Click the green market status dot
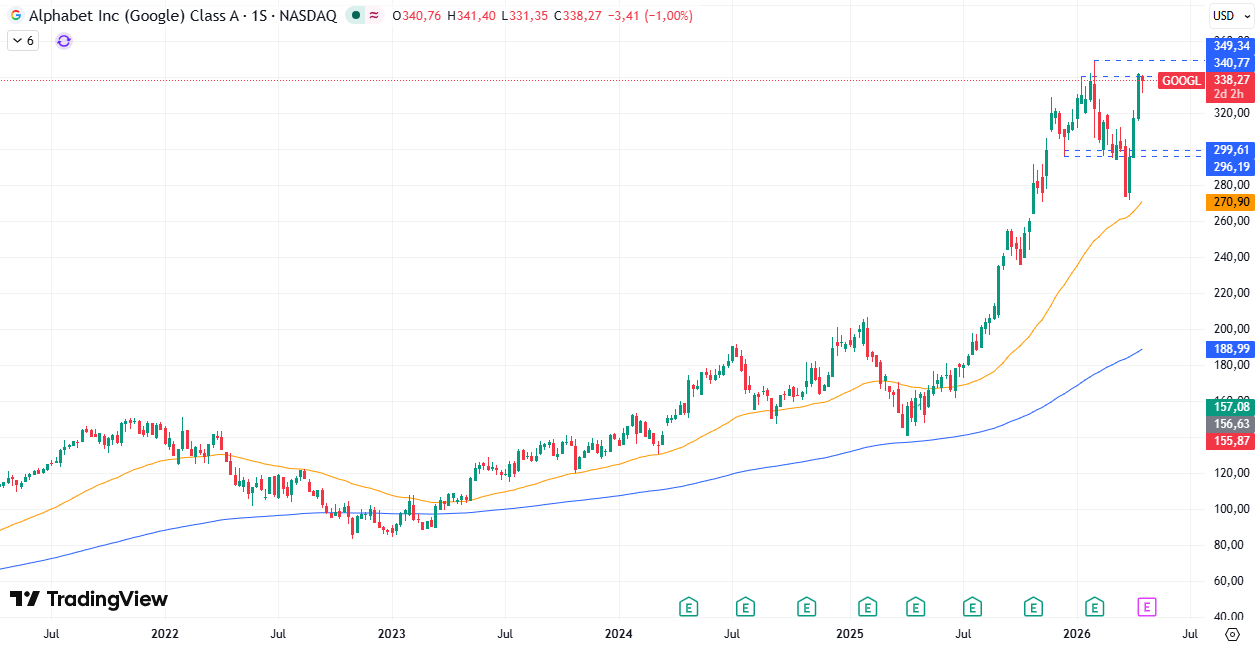 356,16
